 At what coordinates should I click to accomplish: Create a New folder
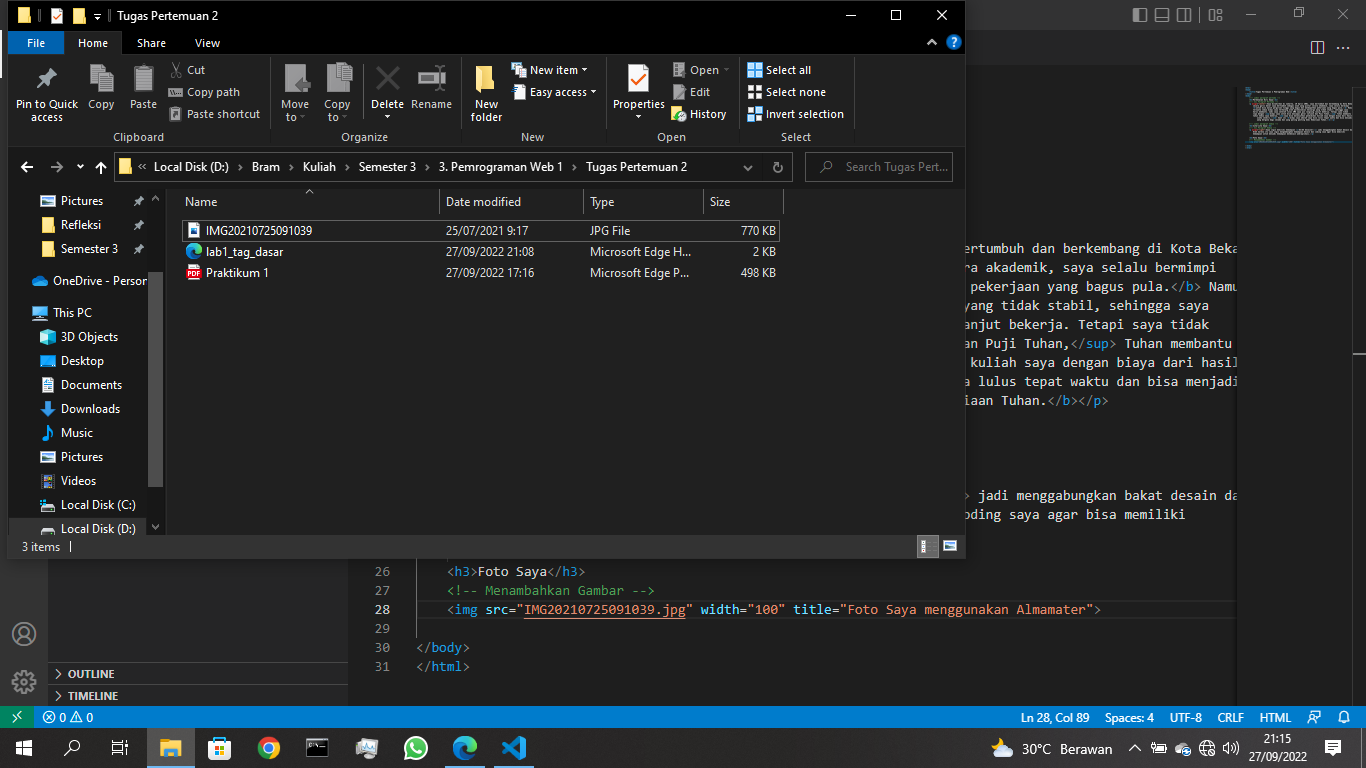pos(486,94)
